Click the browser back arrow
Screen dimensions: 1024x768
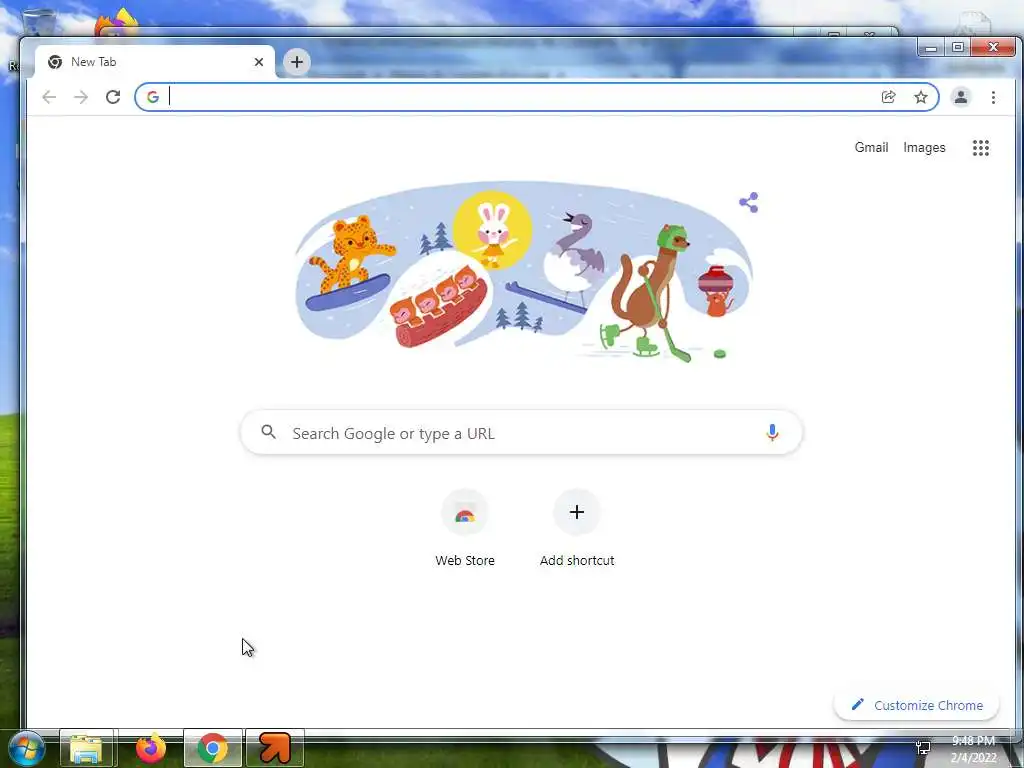pyautogui.click(x=49, y=97)
